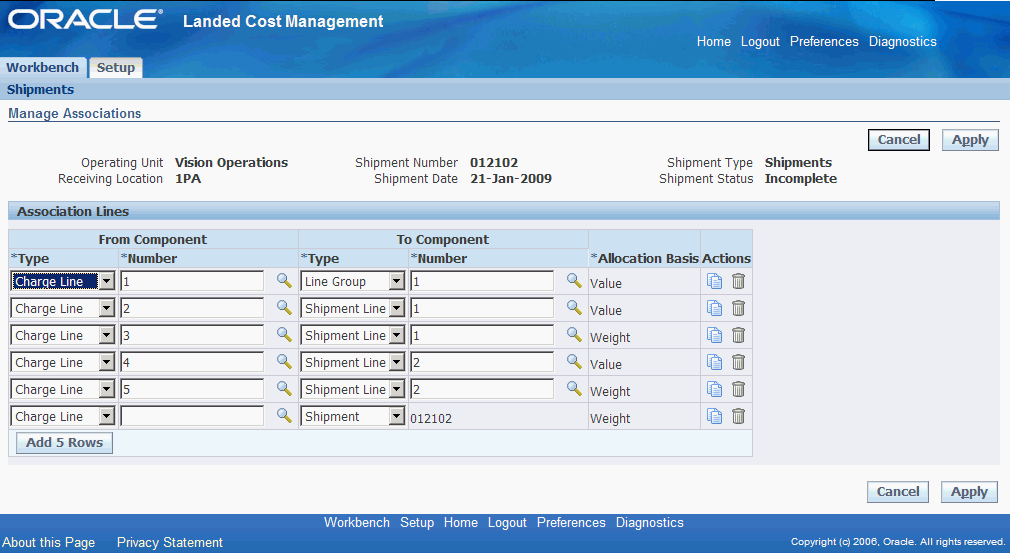Viewport: 1010px width, 553px height.
Task: Open the footer Workbench link
Action: (x=357, y=522)
